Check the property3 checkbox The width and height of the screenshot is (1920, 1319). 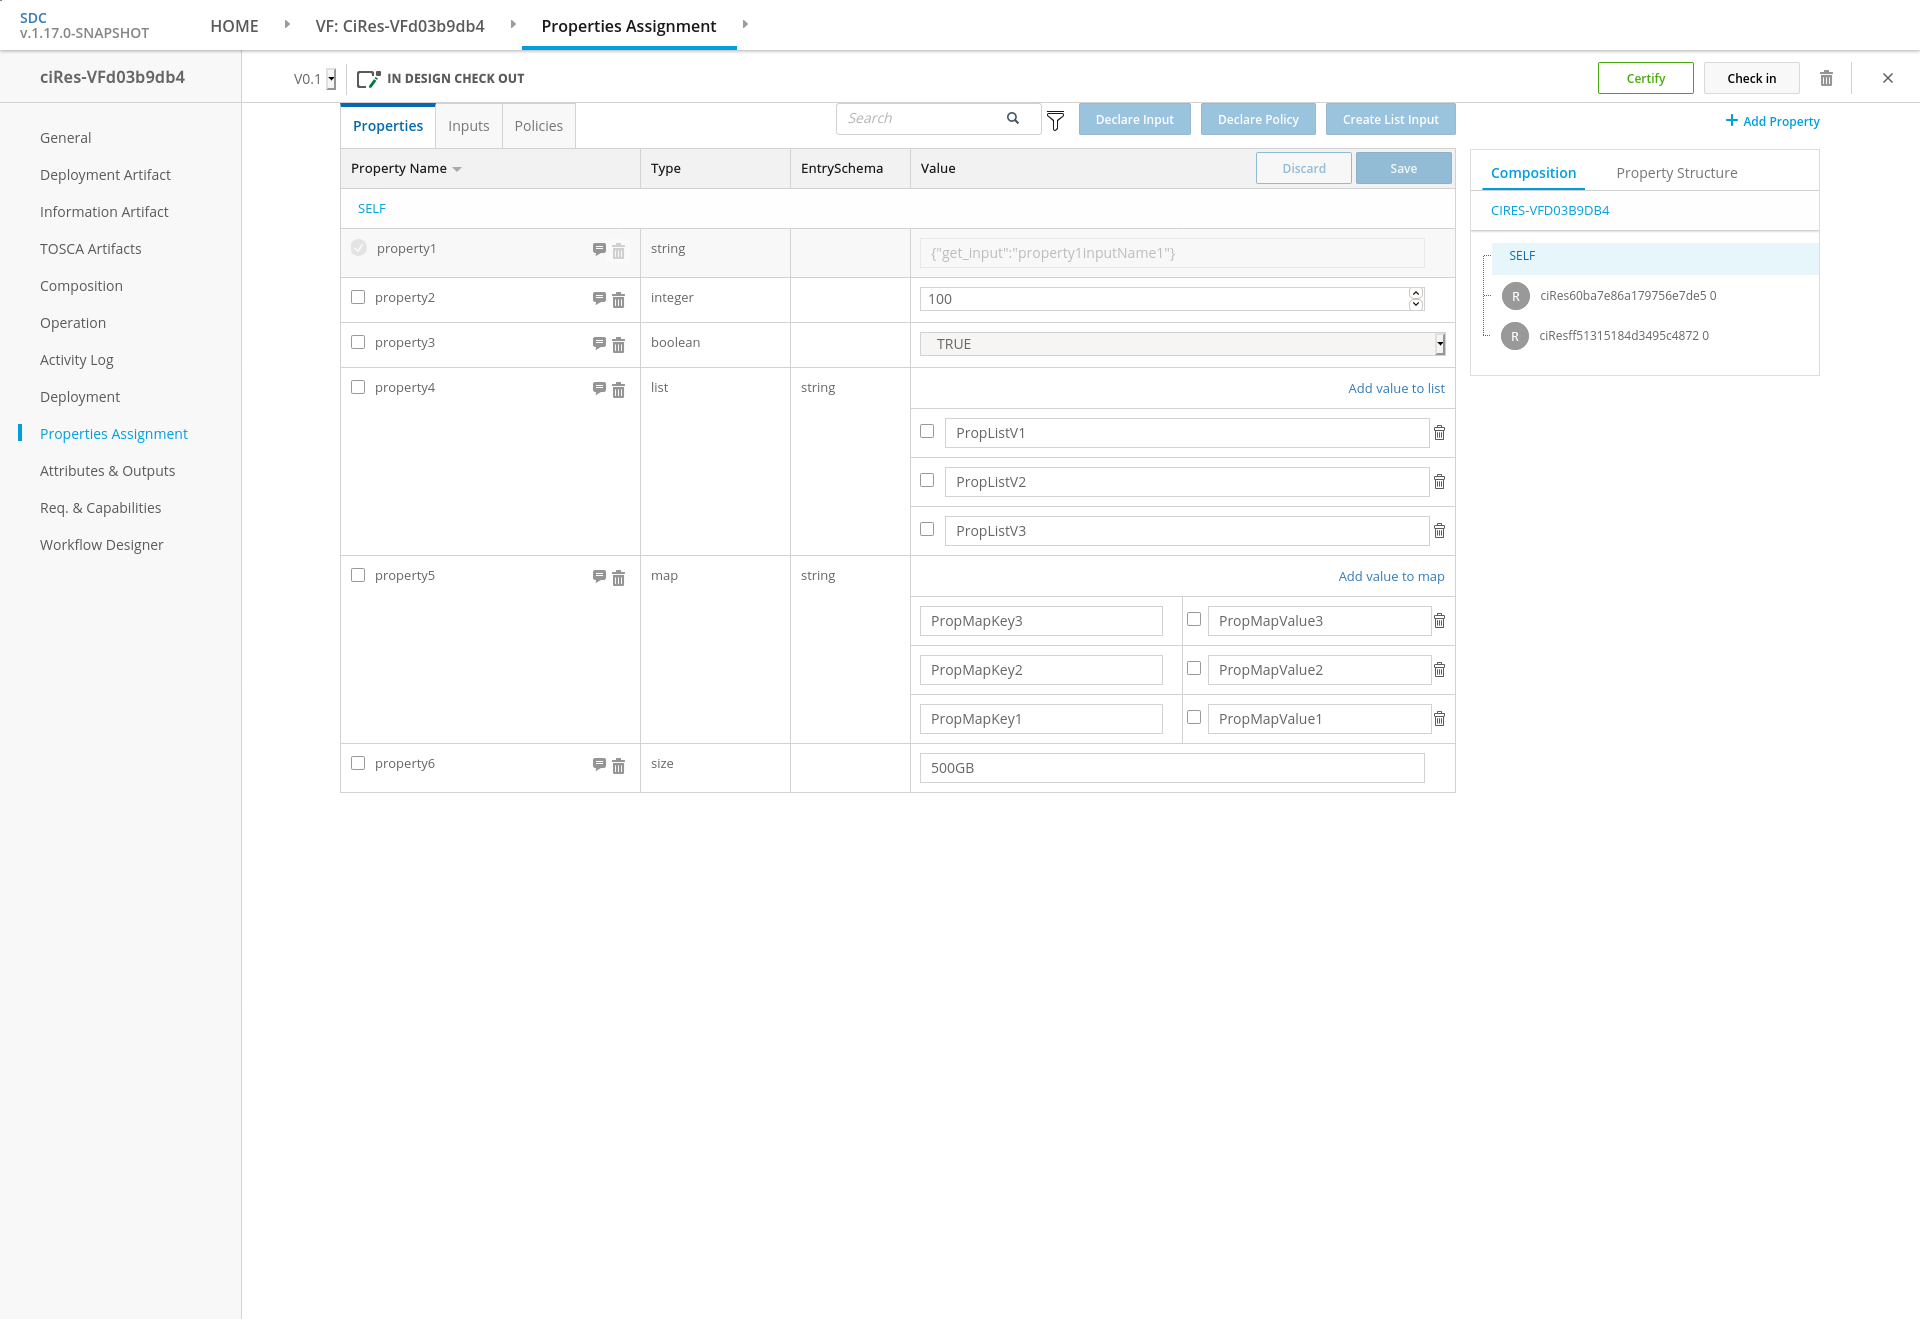click(x=358, y=342)
